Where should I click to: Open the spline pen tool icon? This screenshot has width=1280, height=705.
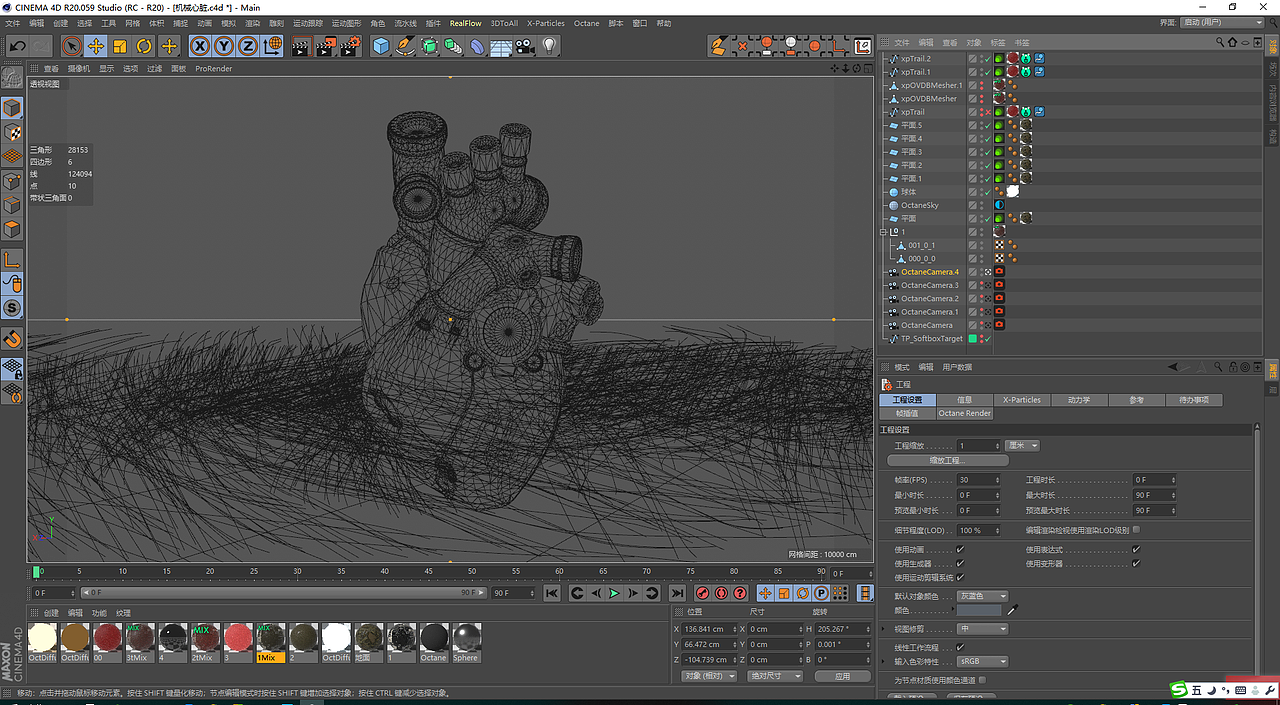point(405,46)
